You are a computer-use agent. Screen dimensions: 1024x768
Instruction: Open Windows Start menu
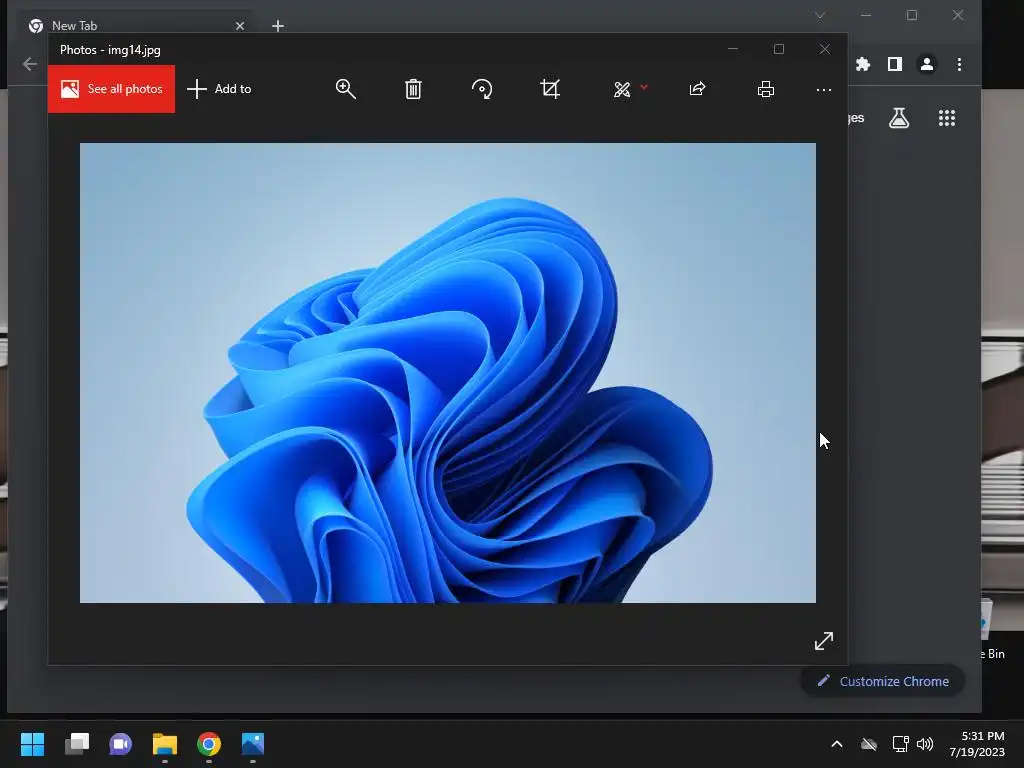[x=32, y=744]
